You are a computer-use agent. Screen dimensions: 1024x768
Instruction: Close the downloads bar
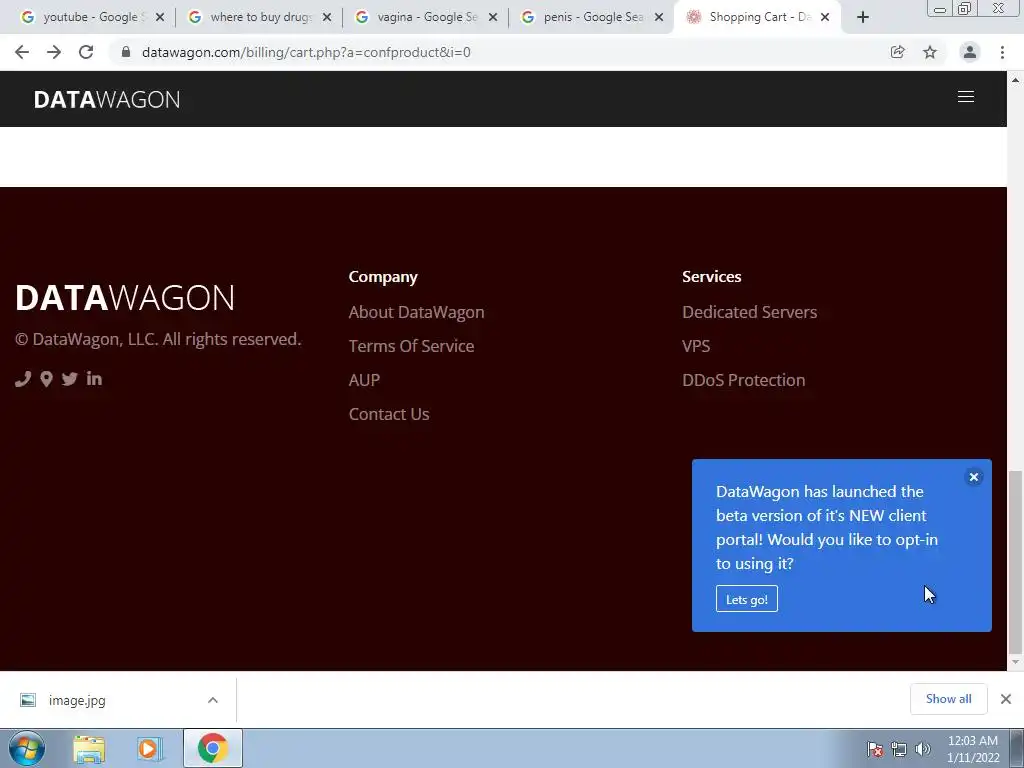(x=1006, y=699)
